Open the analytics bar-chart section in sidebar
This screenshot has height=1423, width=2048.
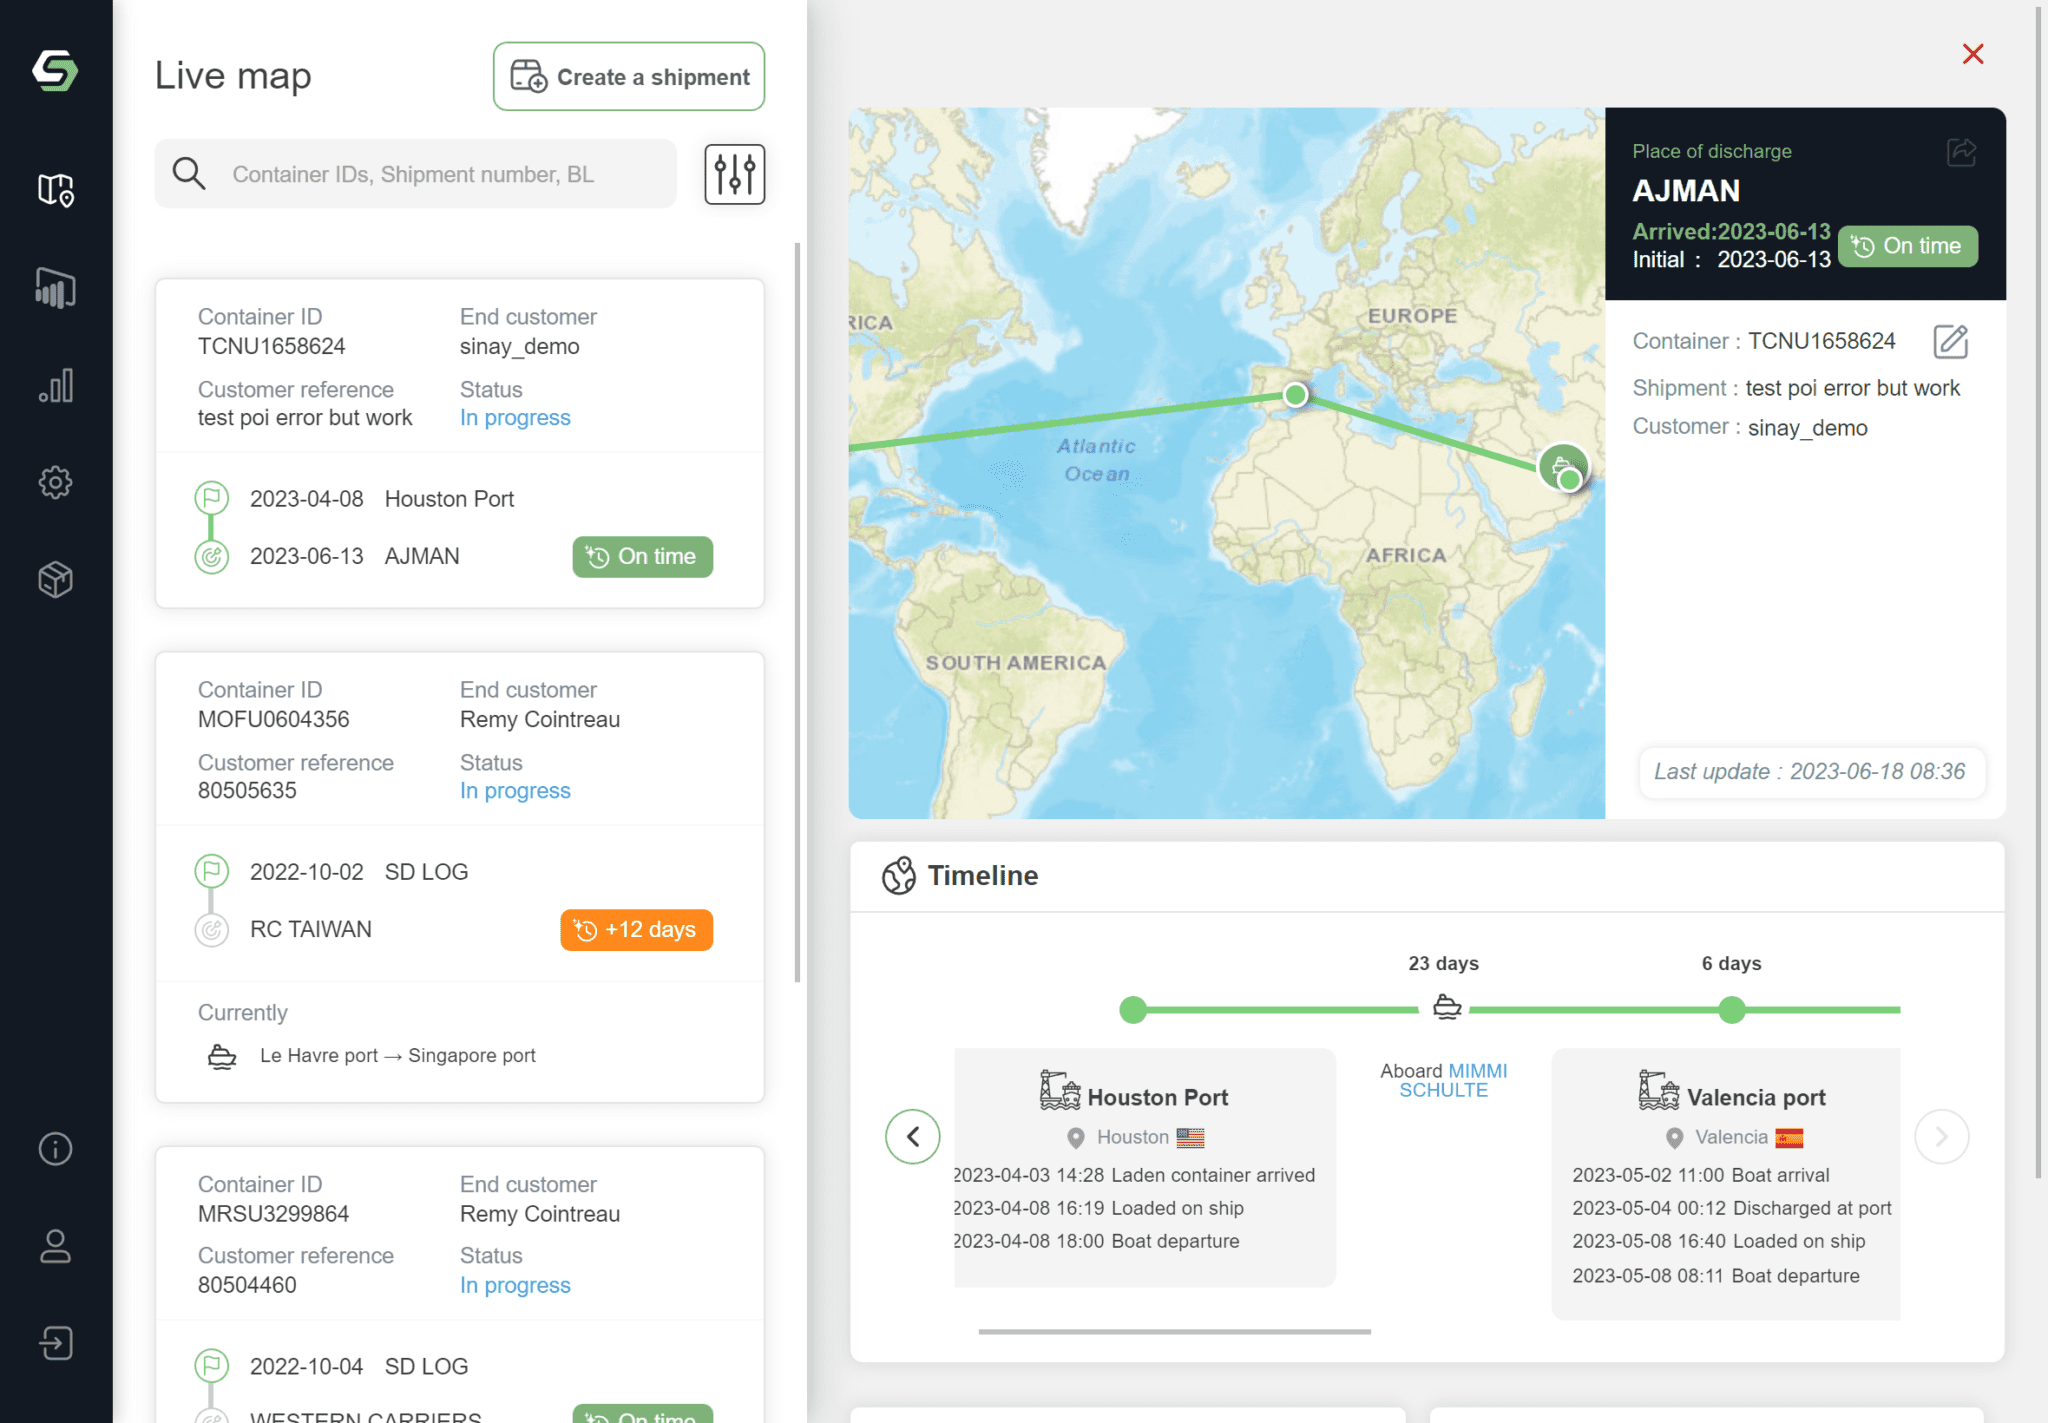tap(55, 385)
